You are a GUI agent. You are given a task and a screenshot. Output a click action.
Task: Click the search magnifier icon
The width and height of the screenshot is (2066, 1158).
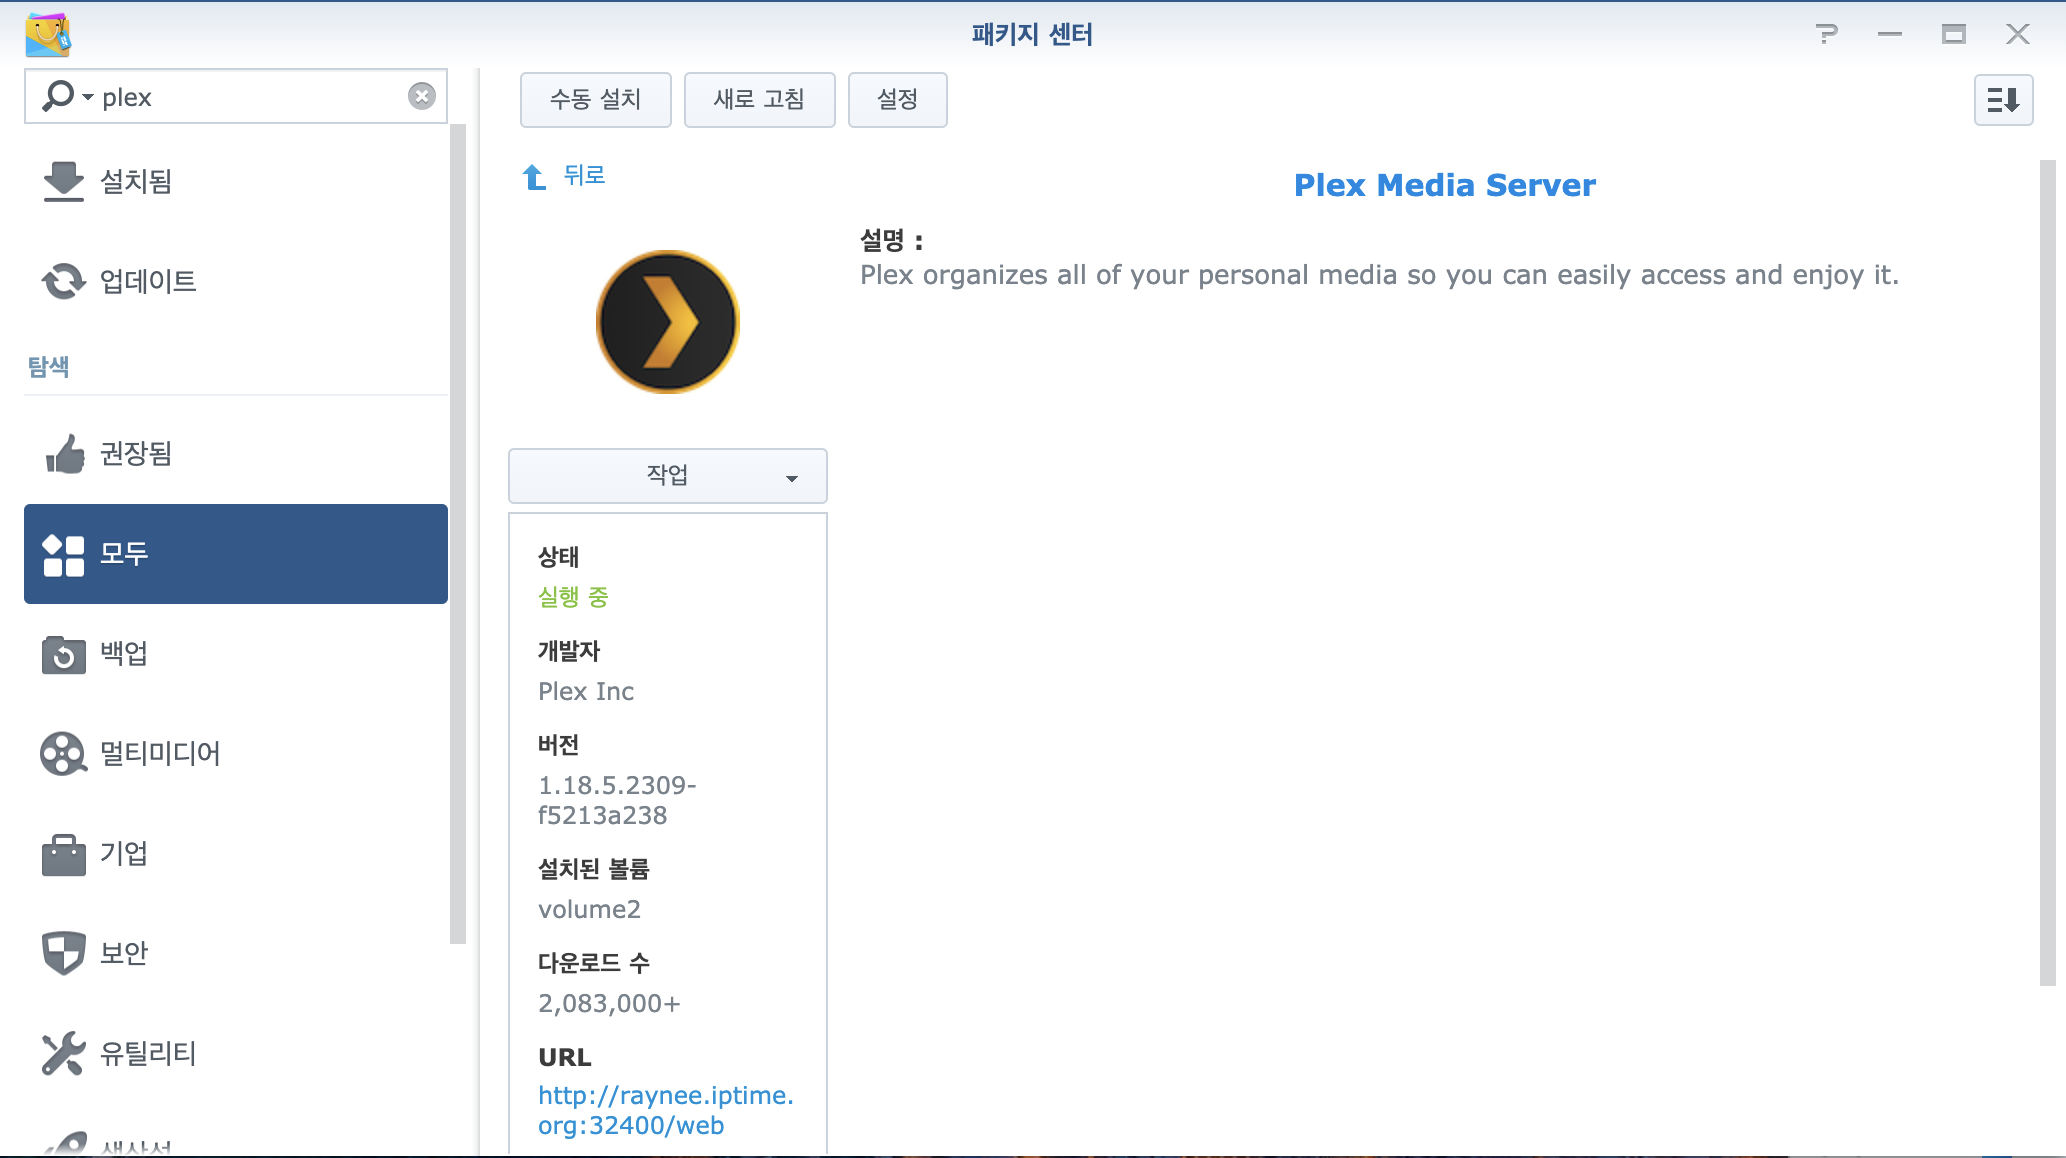coord(58,96)
